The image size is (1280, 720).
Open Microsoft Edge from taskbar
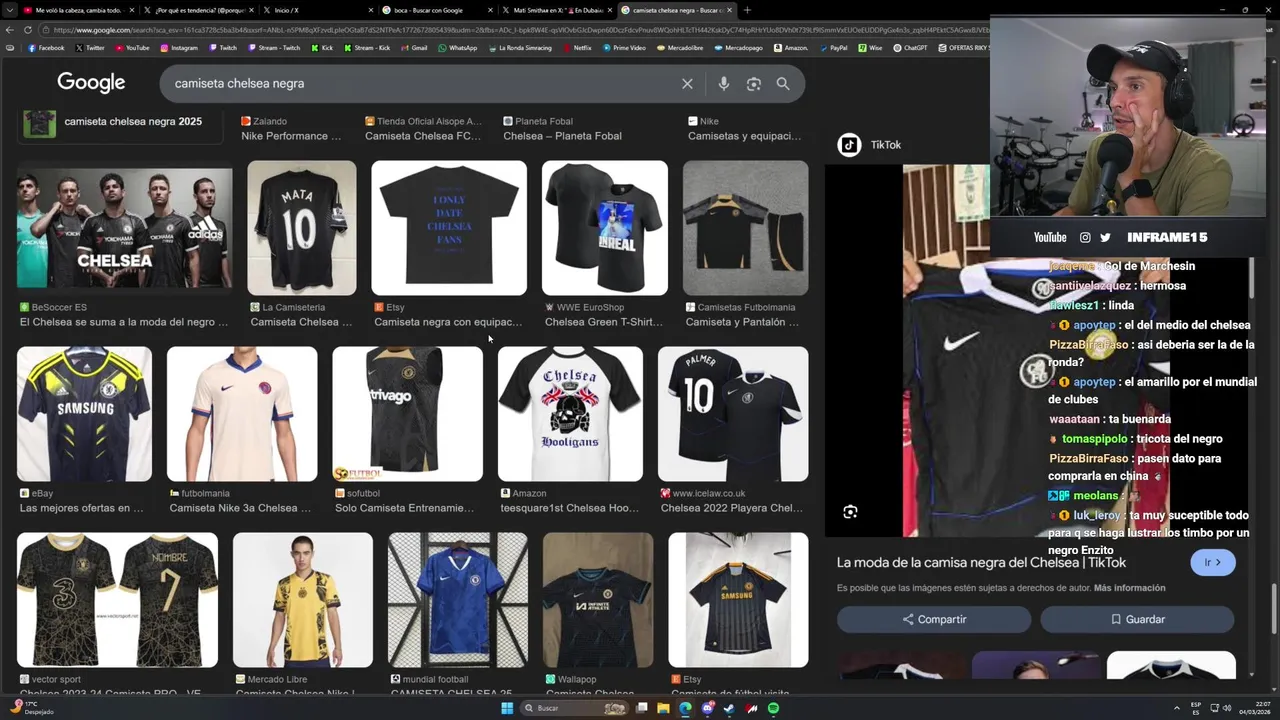pos(685,708)
